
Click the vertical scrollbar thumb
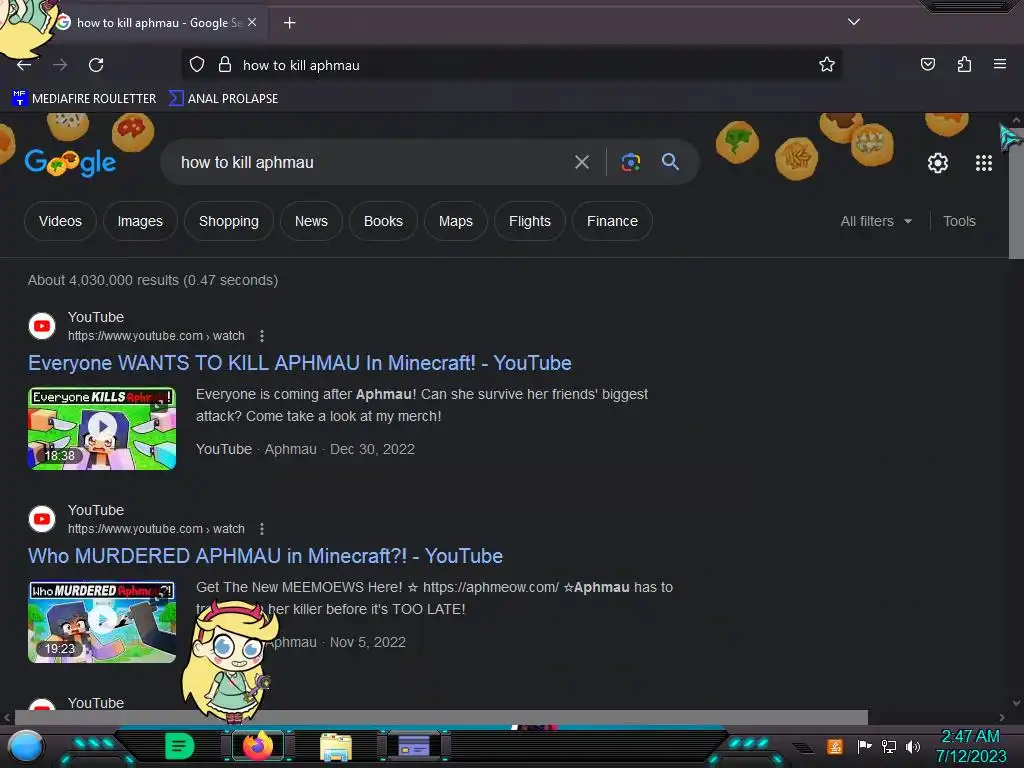tap(1016, 193)
